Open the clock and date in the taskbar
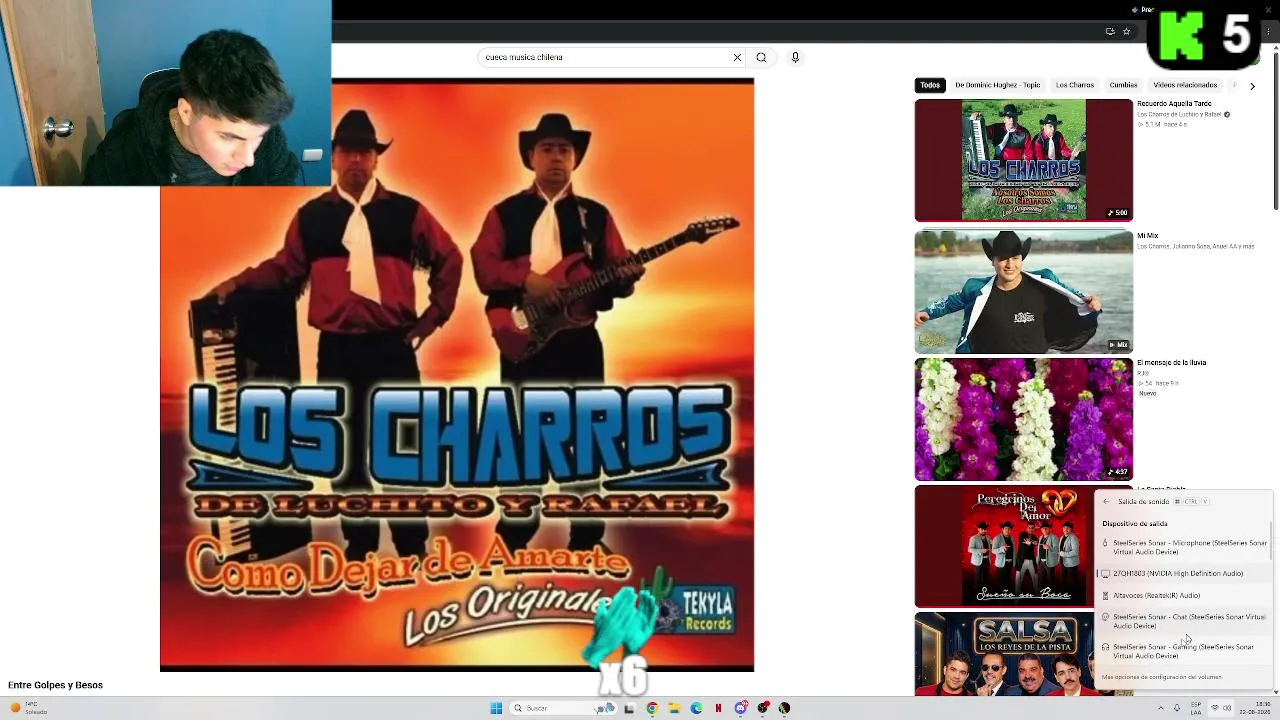Image resolution: width=1280 pixels, height=720 pixels. (1255, 708)
